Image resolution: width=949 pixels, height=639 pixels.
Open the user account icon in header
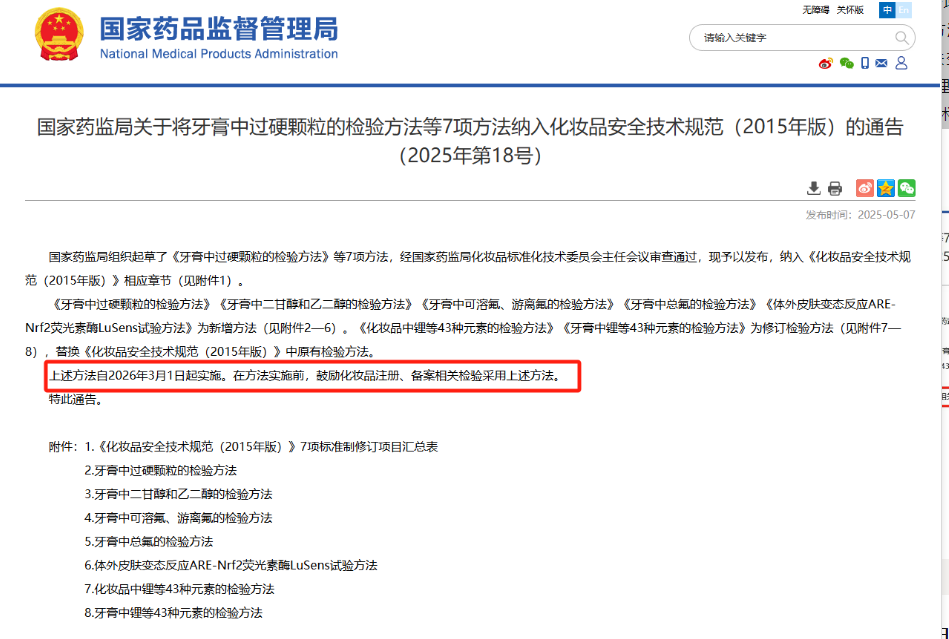(x=901, y=64)
